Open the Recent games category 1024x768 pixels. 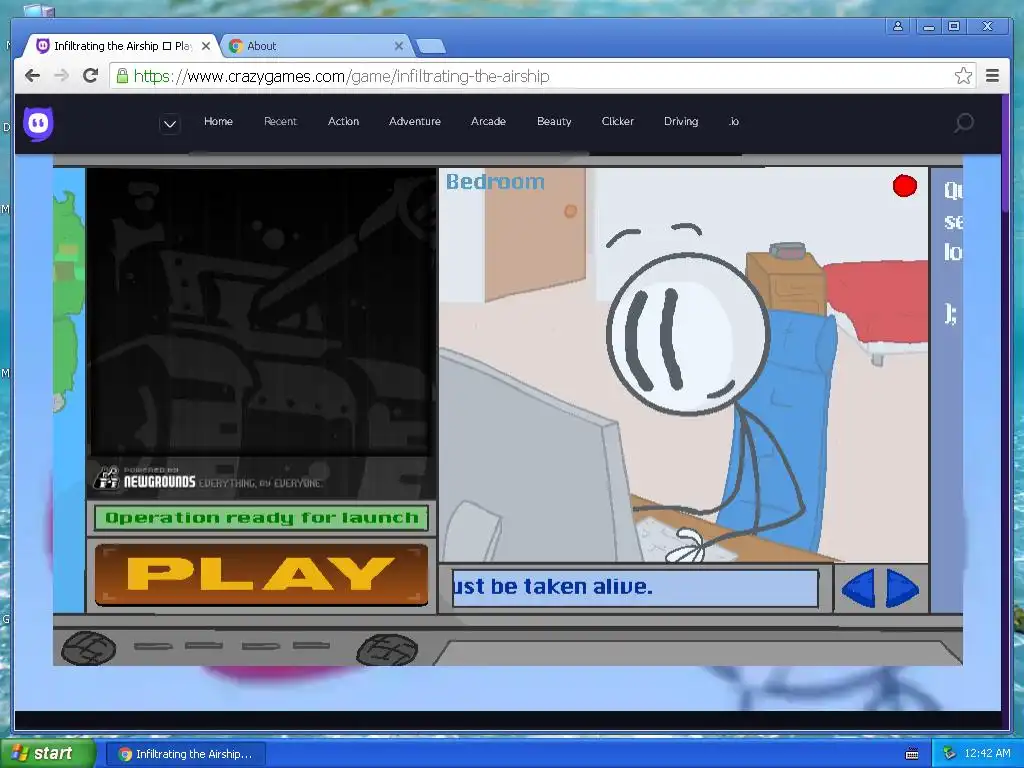point(280,121)
